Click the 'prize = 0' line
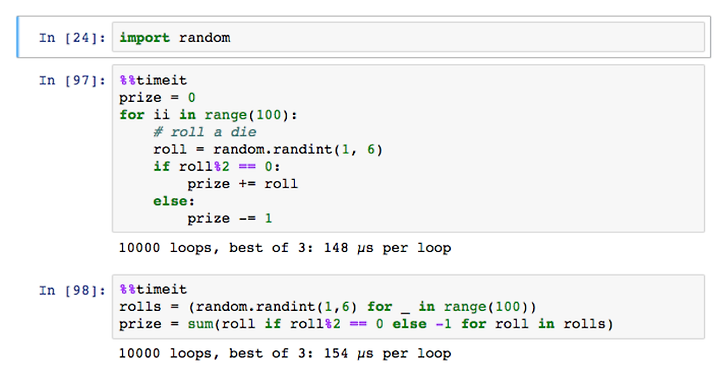 [157, 98]
